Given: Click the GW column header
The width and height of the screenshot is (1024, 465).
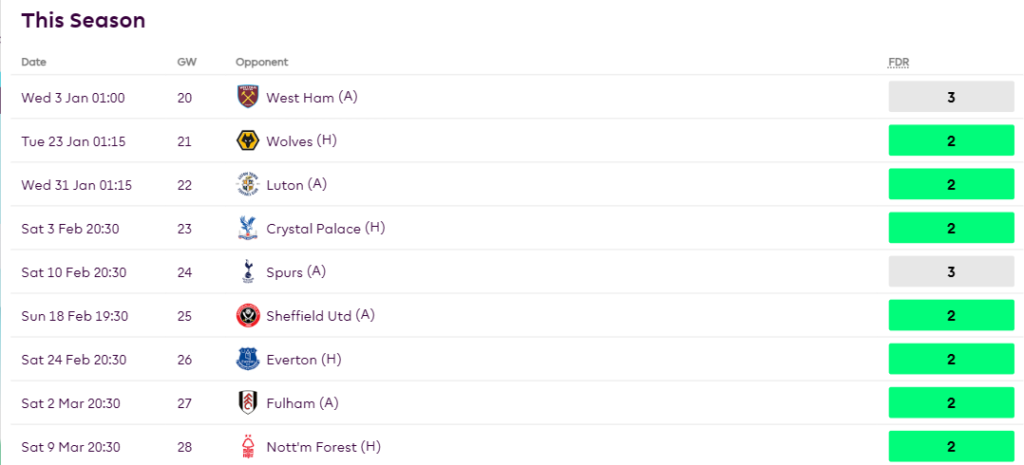Looking at the screenshot, I should pos(187,62).
